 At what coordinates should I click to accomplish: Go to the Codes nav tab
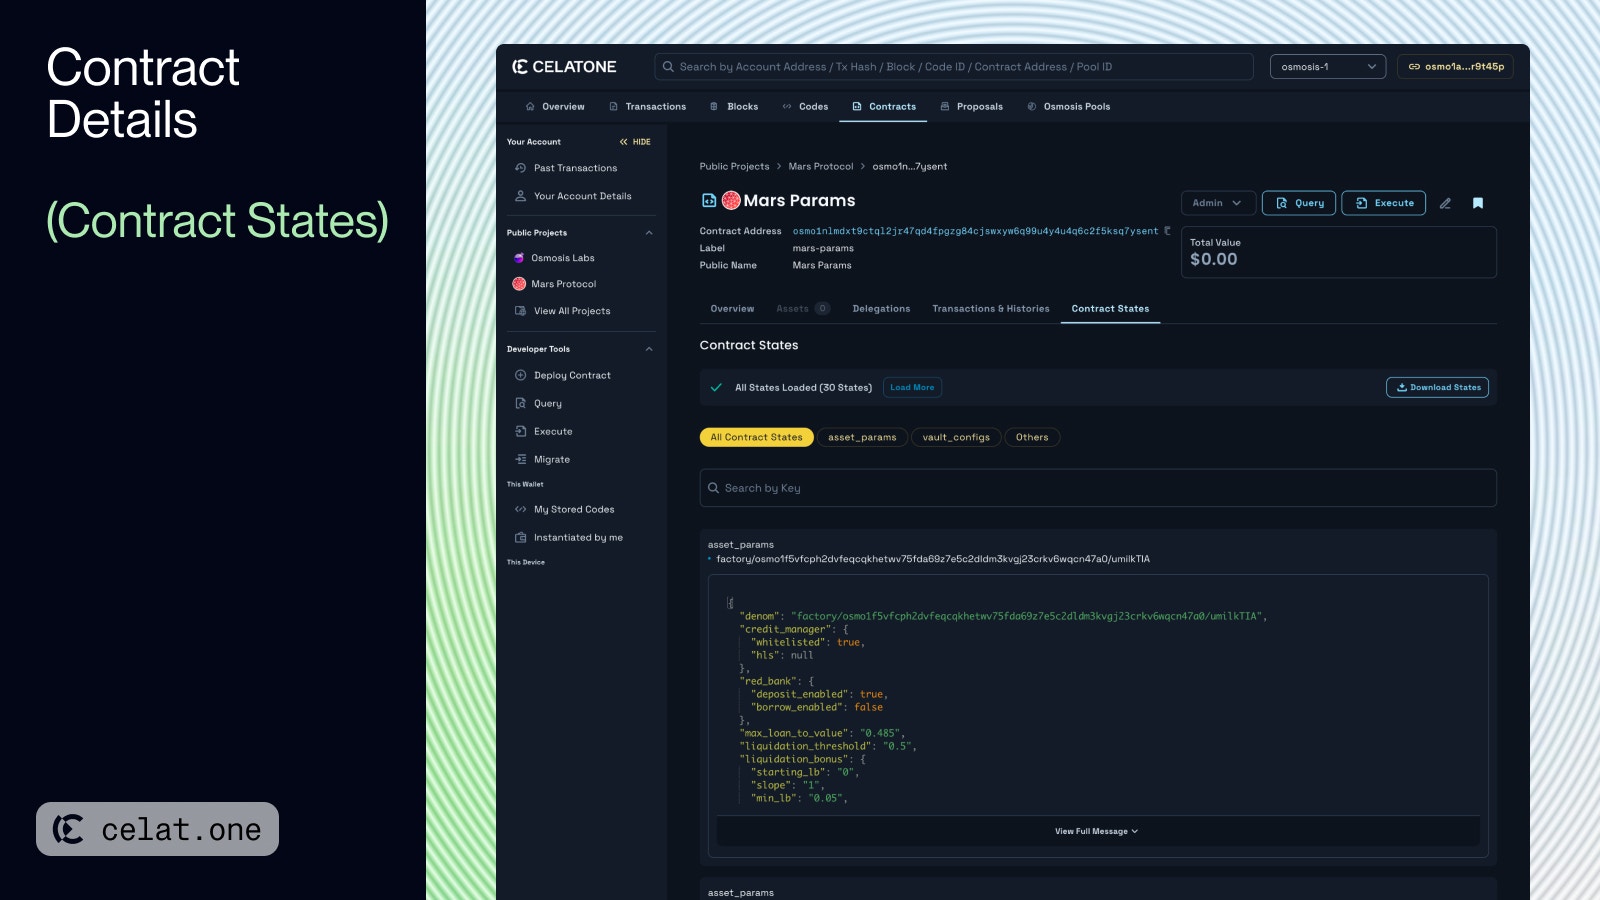pos(805,107)
